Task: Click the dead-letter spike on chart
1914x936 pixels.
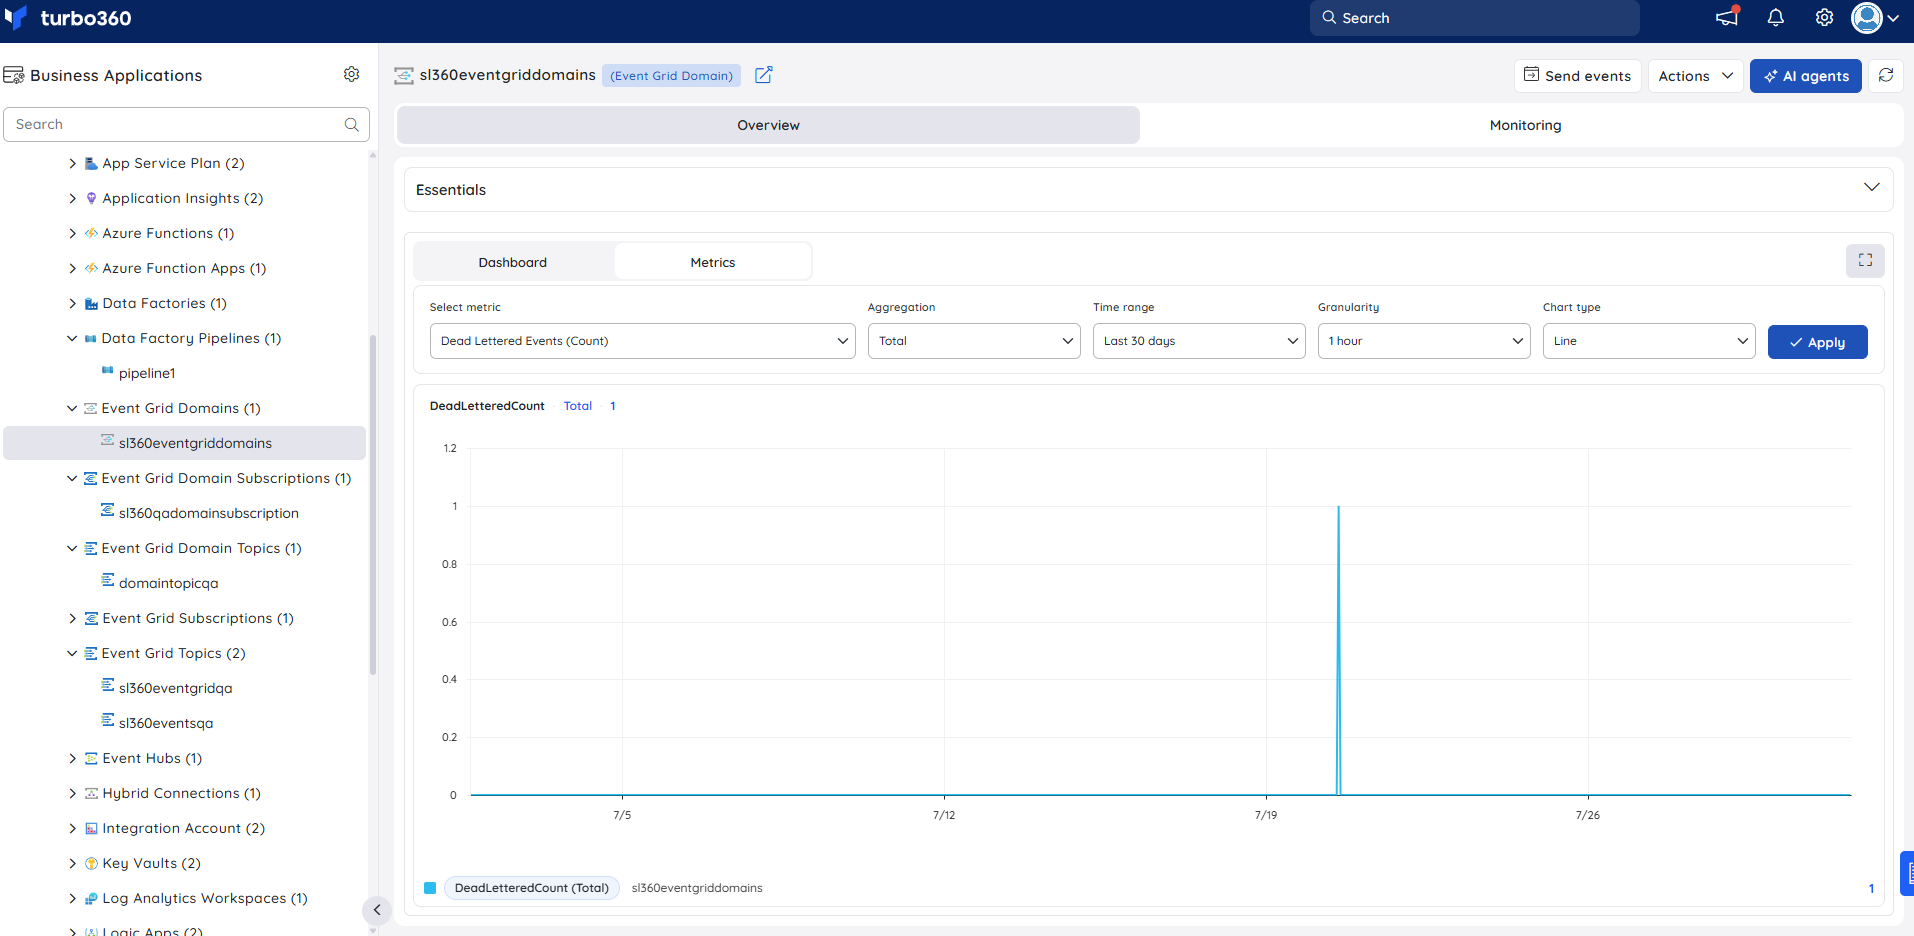Action: pos(1338,650)
